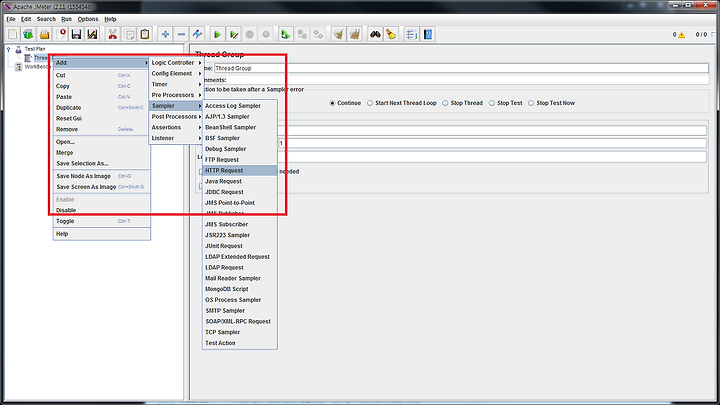Viewport: 720px width, 405px height.
Task: Choose HTTP Request from sampler list
Action: tap(240, 170)
